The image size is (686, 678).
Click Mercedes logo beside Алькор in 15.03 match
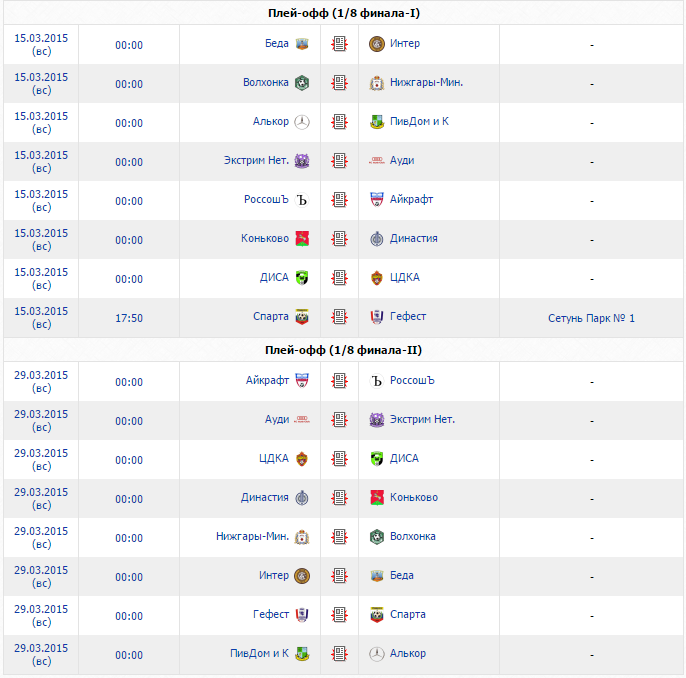pos(302,122)
